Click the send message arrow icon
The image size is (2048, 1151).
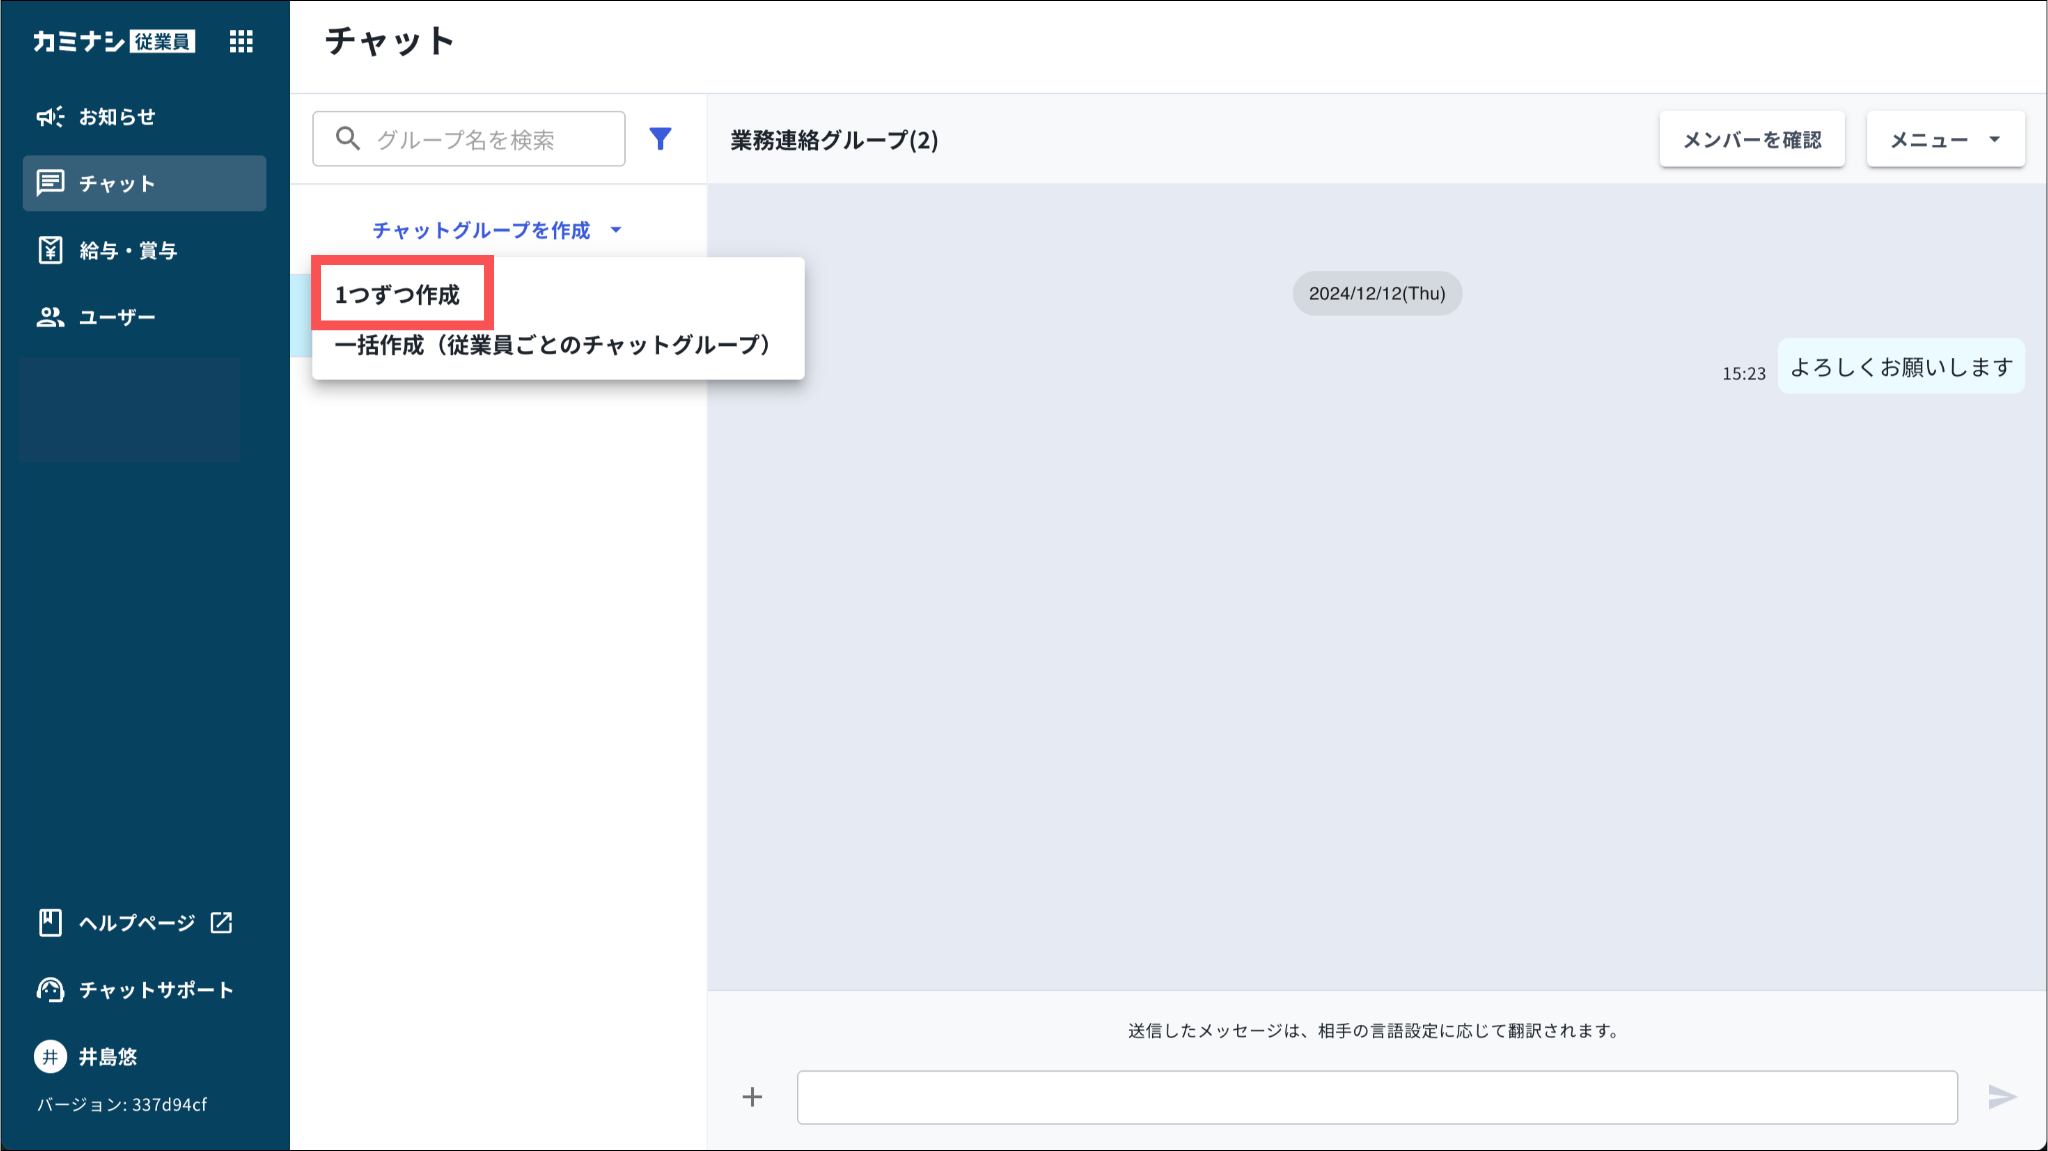click(x=2001, y=1097)
